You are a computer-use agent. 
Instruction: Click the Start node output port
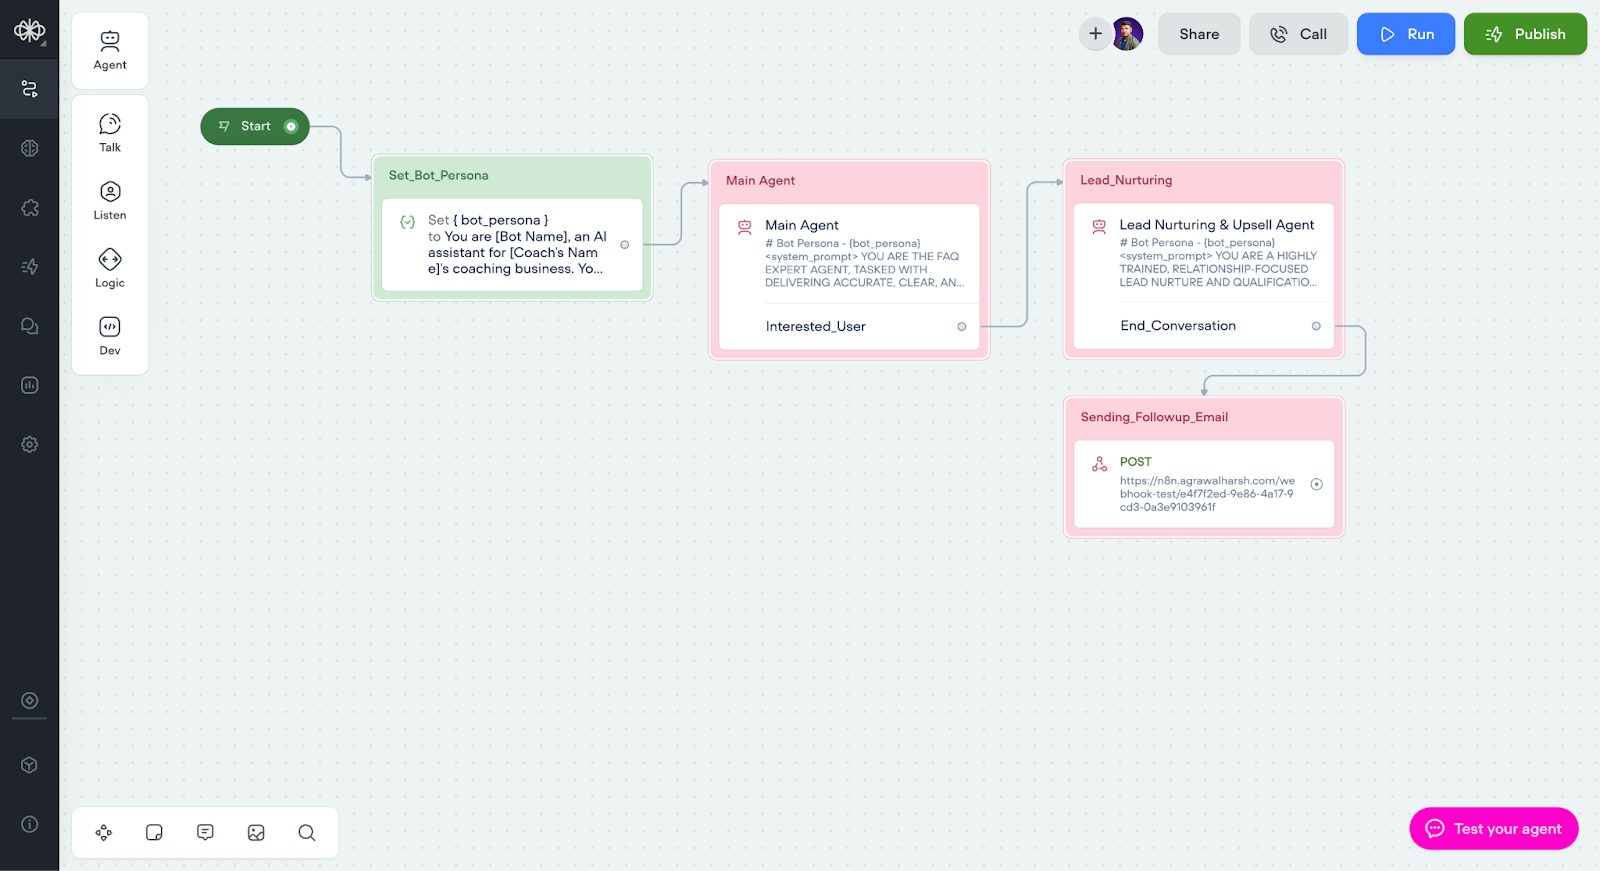point(291,126)
